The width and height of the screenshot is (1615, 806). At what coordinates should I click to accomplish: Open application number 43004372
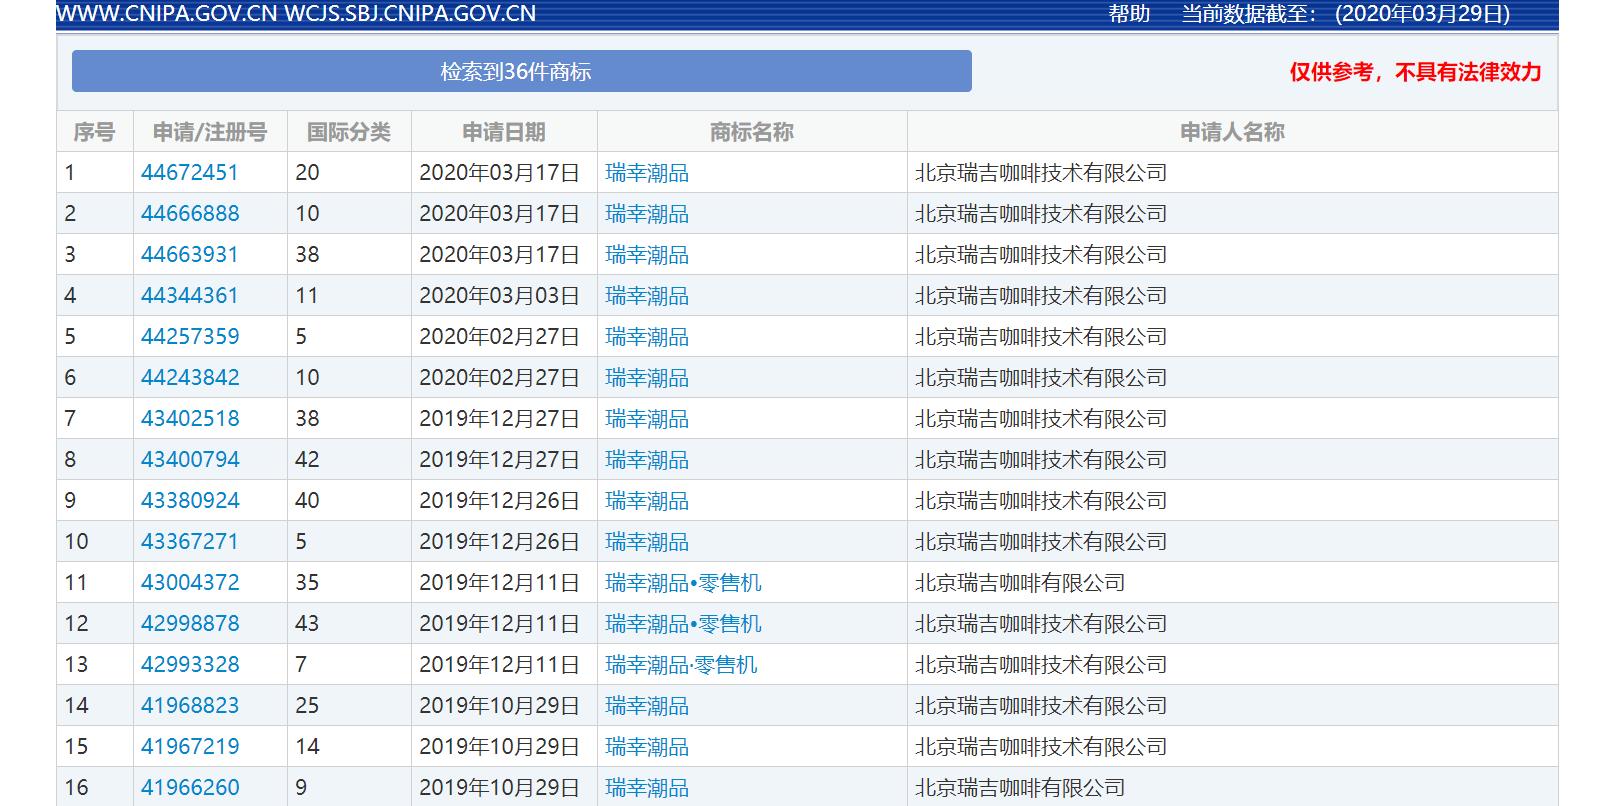point(190,583)
